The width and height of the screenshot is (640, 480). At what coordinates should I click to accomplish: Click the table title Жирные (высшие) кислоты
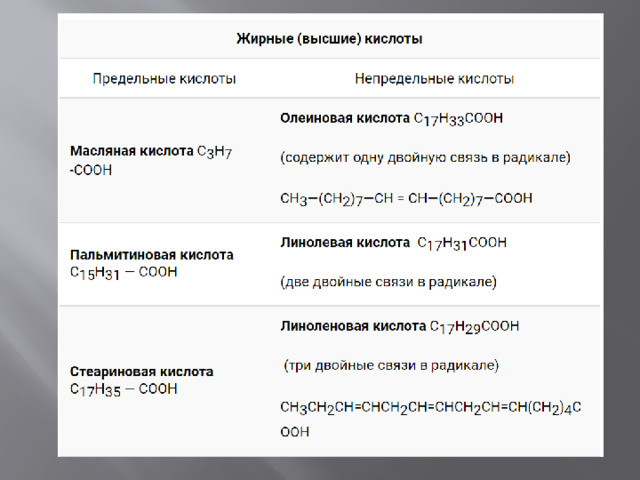click(x=329, y=39)
